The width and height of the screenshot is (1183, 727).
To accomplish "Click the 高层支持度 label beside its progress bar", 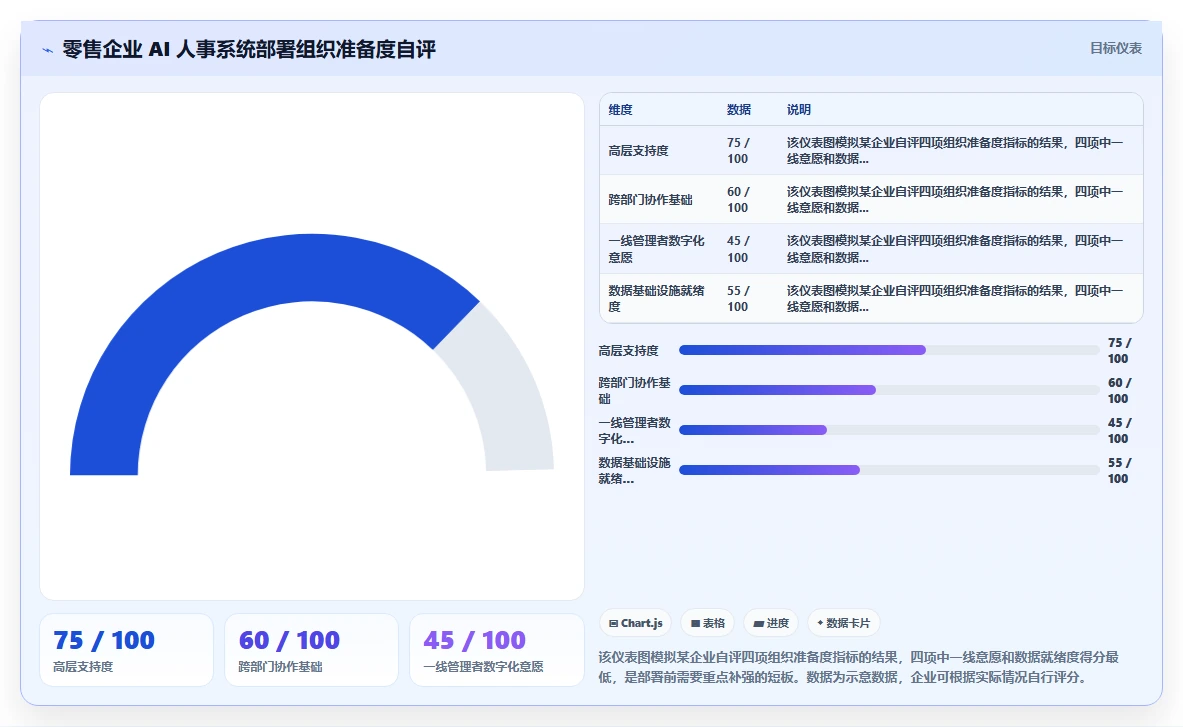I will (x=628, y=351).
